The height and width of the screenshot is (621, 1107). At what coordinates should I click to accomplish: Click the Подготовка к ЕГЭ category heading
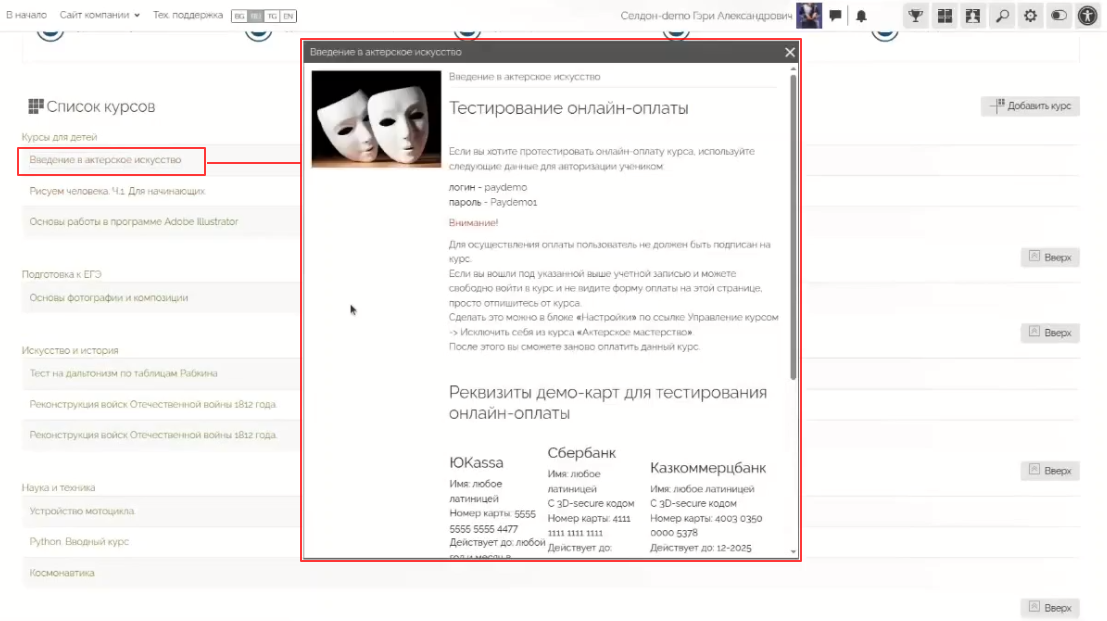61,275
